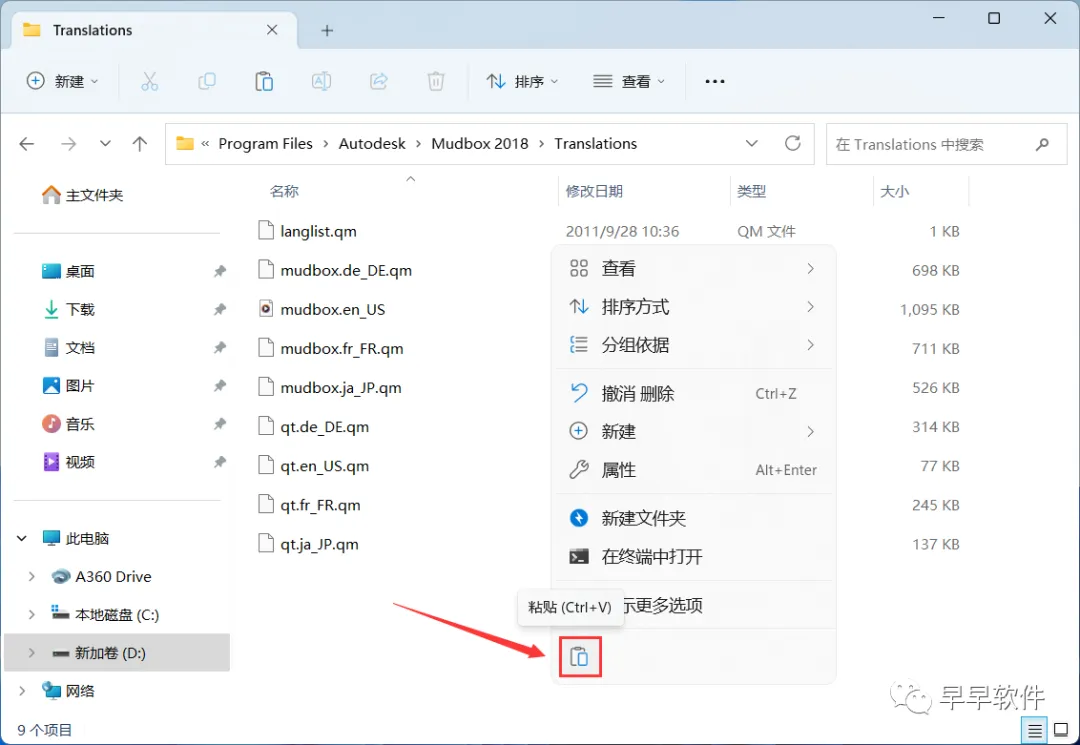Expand the address bar history dropdown
The image size is (1080, 745).
click(x=751, y=143)
